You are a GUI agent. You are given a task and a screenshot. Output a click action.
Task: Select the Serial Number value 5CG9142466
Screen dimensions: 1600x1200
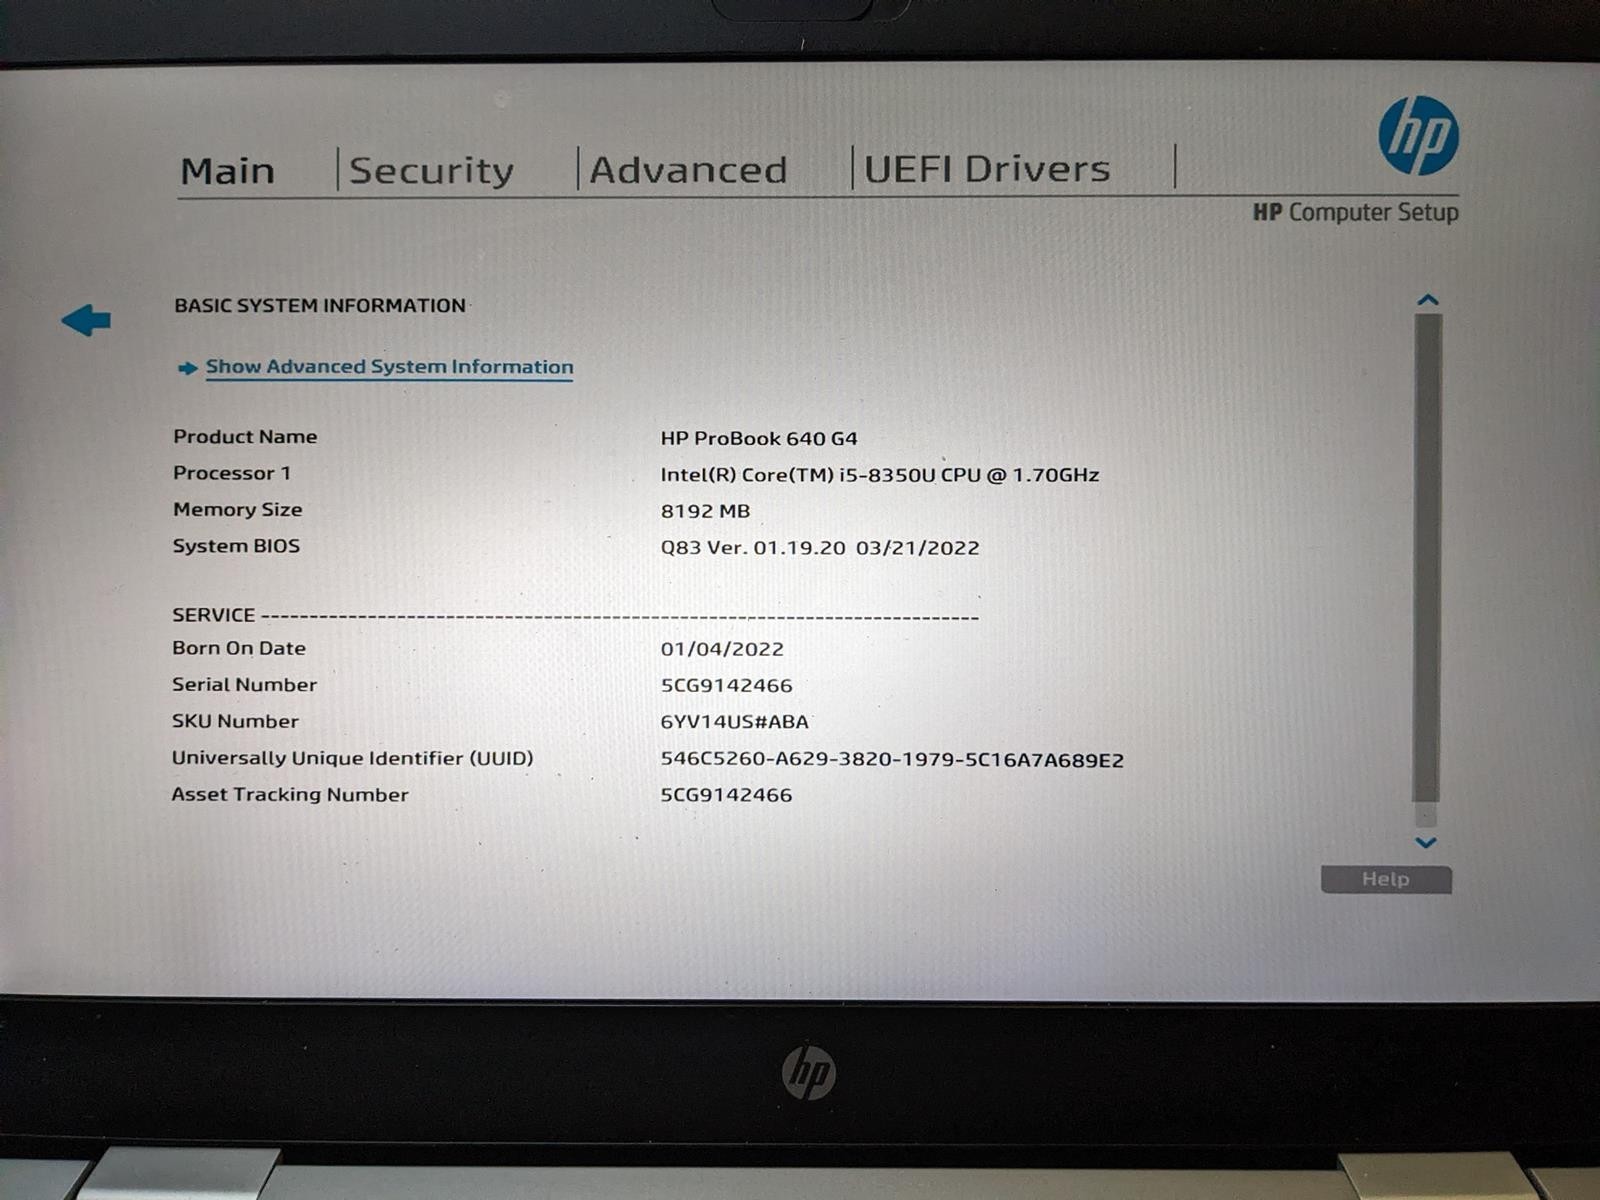[x=726, y=686]
